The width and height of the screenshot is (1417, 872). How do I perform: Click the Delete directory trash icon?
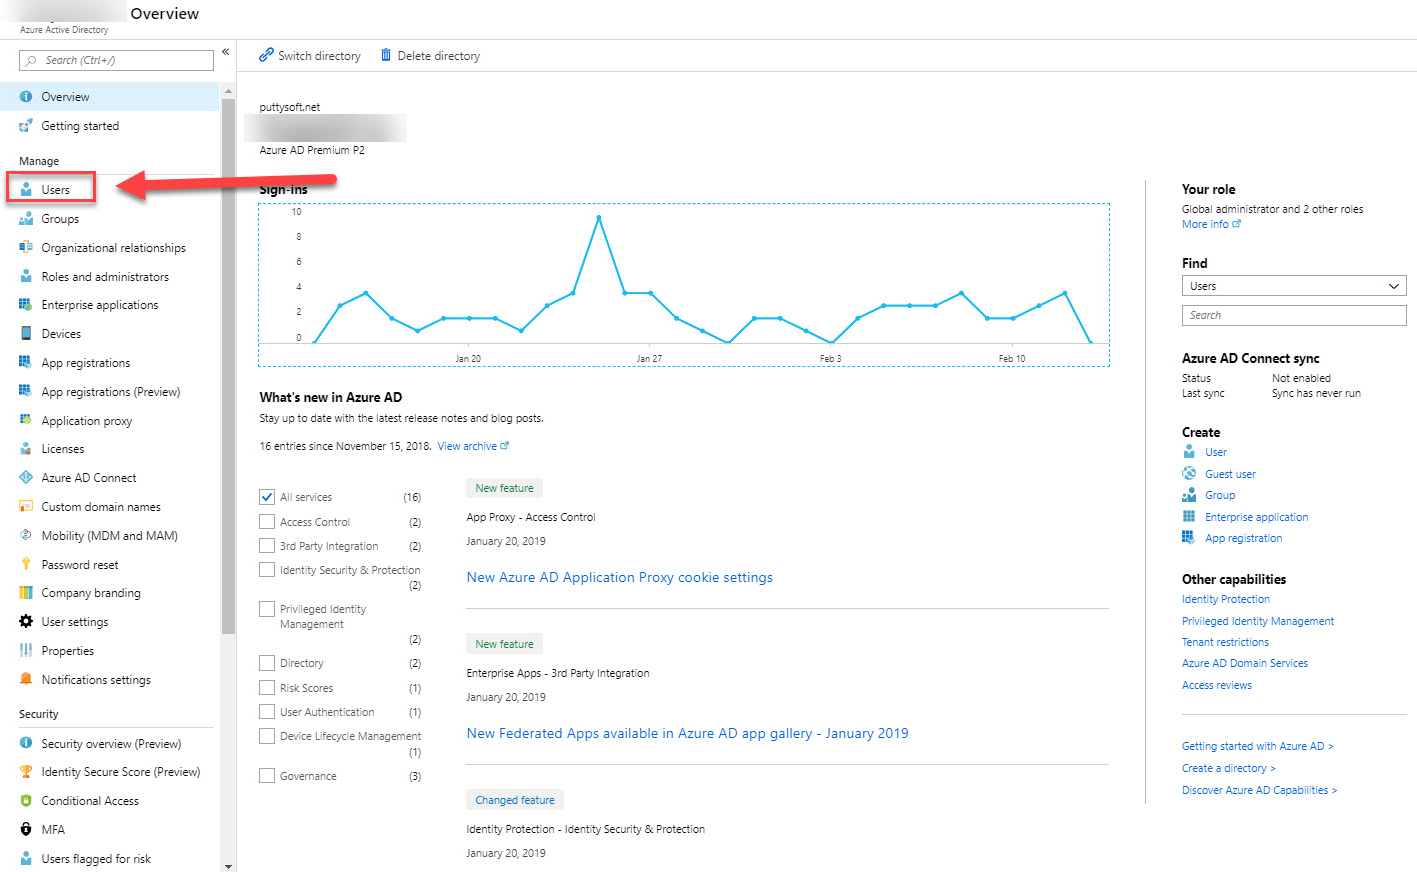pos(386,55)
